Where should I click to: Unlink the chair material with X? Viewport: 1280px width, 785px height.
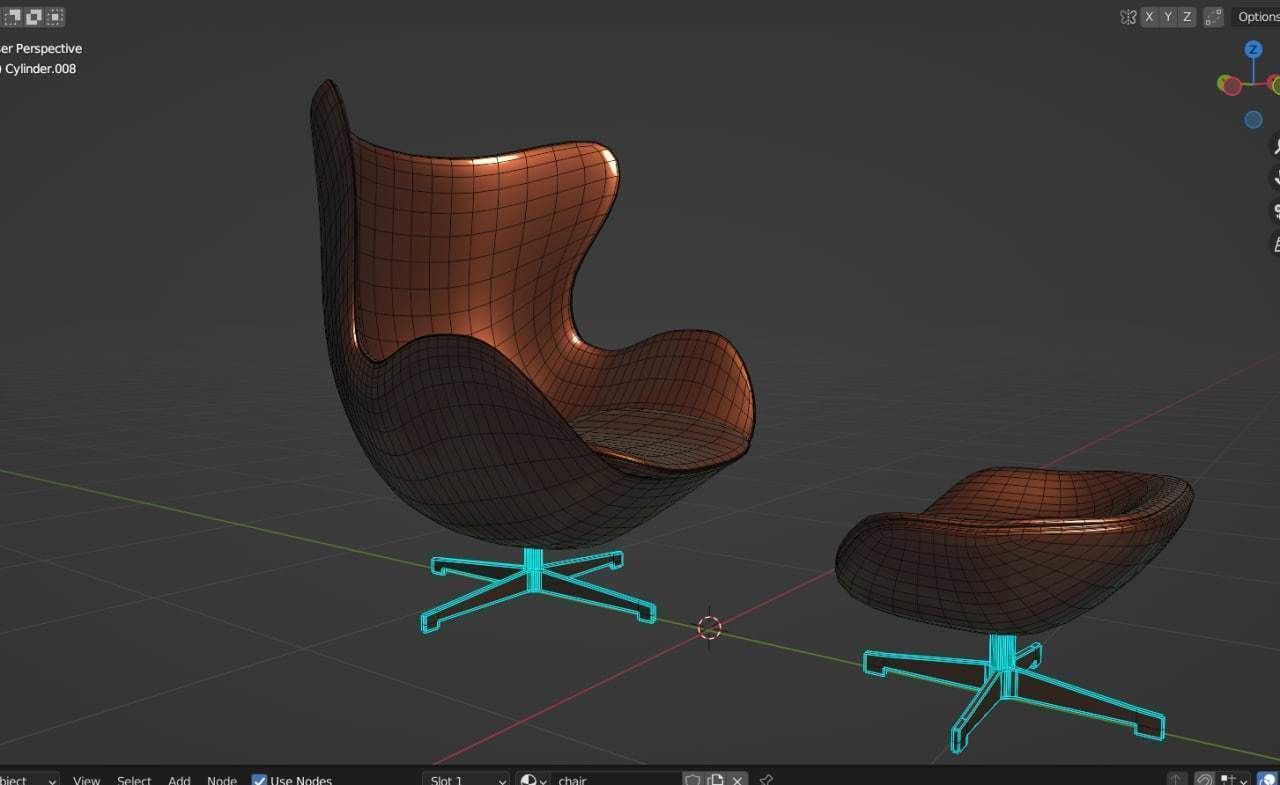(x=737, y=779)
